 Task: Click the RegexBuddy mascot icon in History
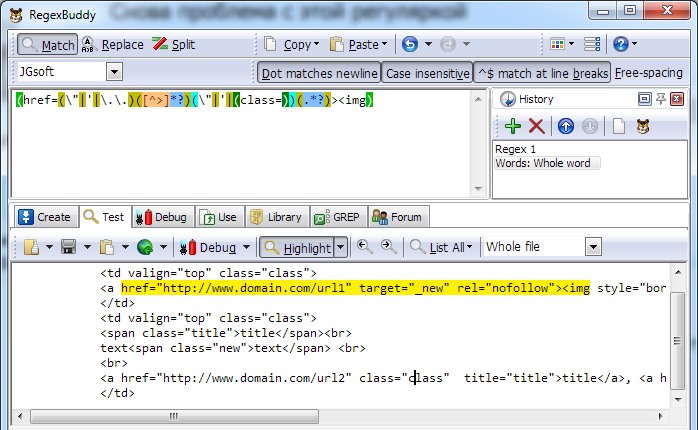[643, 126]
